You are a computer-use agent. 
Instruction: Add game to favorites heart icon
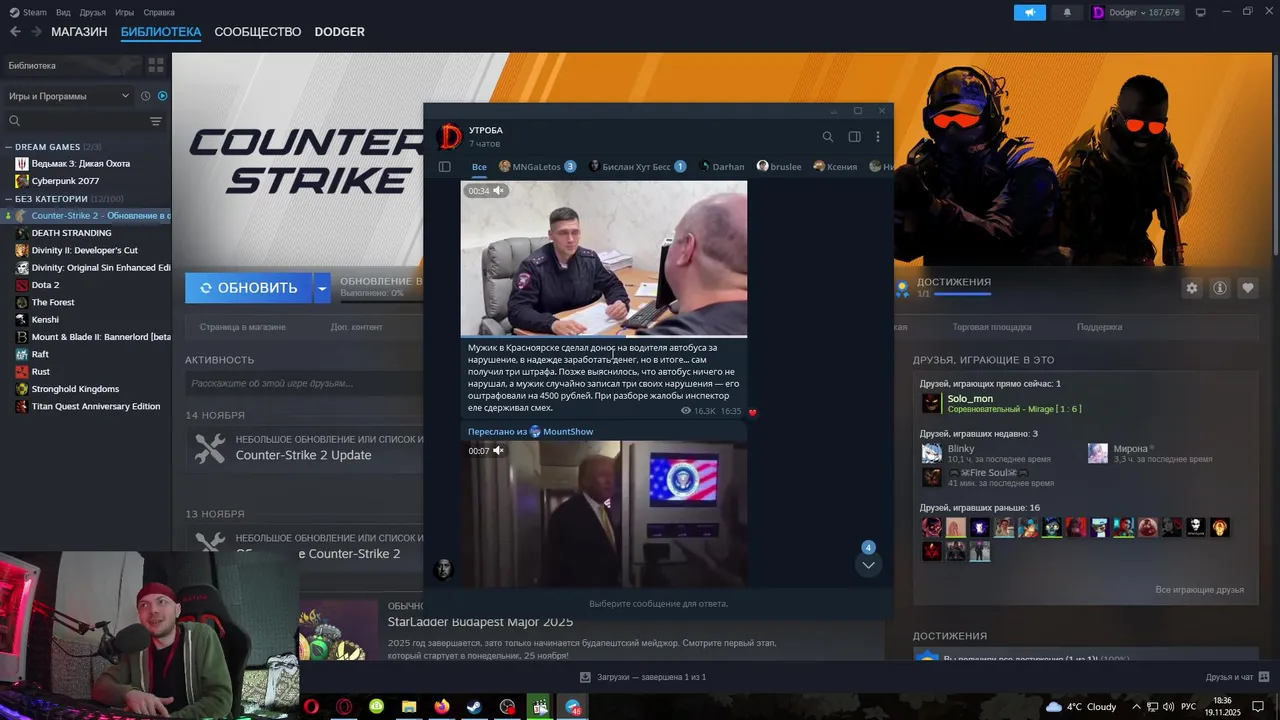(1248, 288)
